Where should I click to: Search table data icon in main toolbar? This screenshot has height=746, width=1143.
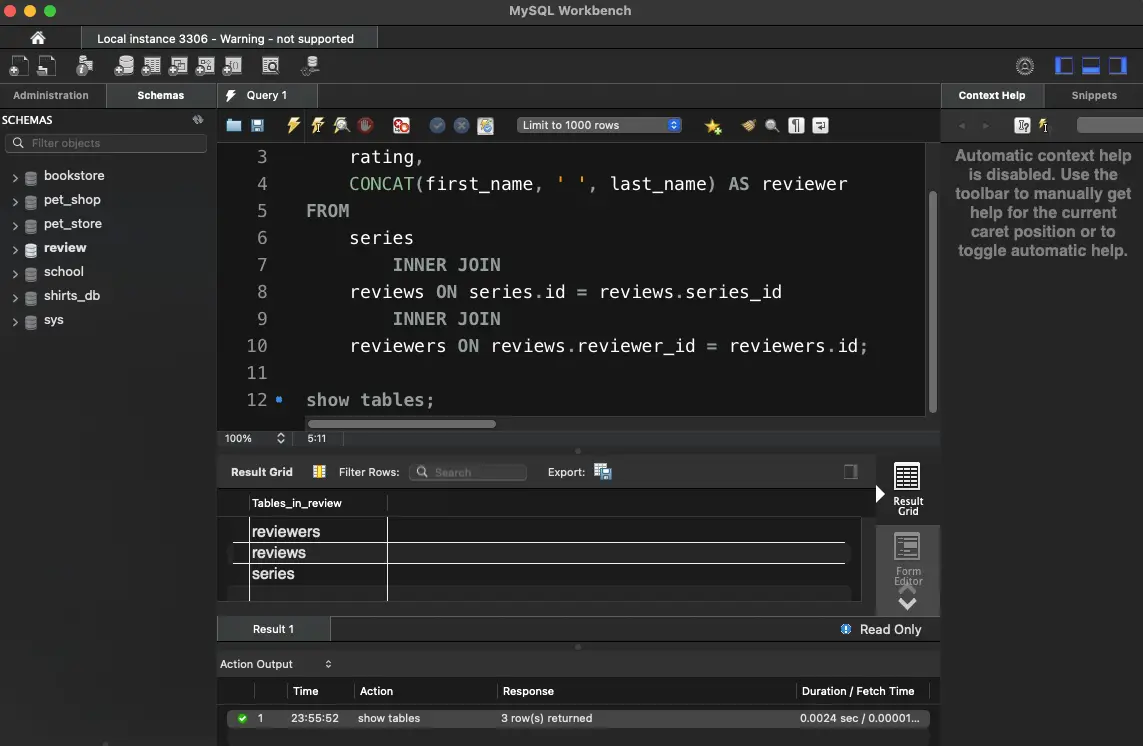pyautogui.click(x=270, y=66)
